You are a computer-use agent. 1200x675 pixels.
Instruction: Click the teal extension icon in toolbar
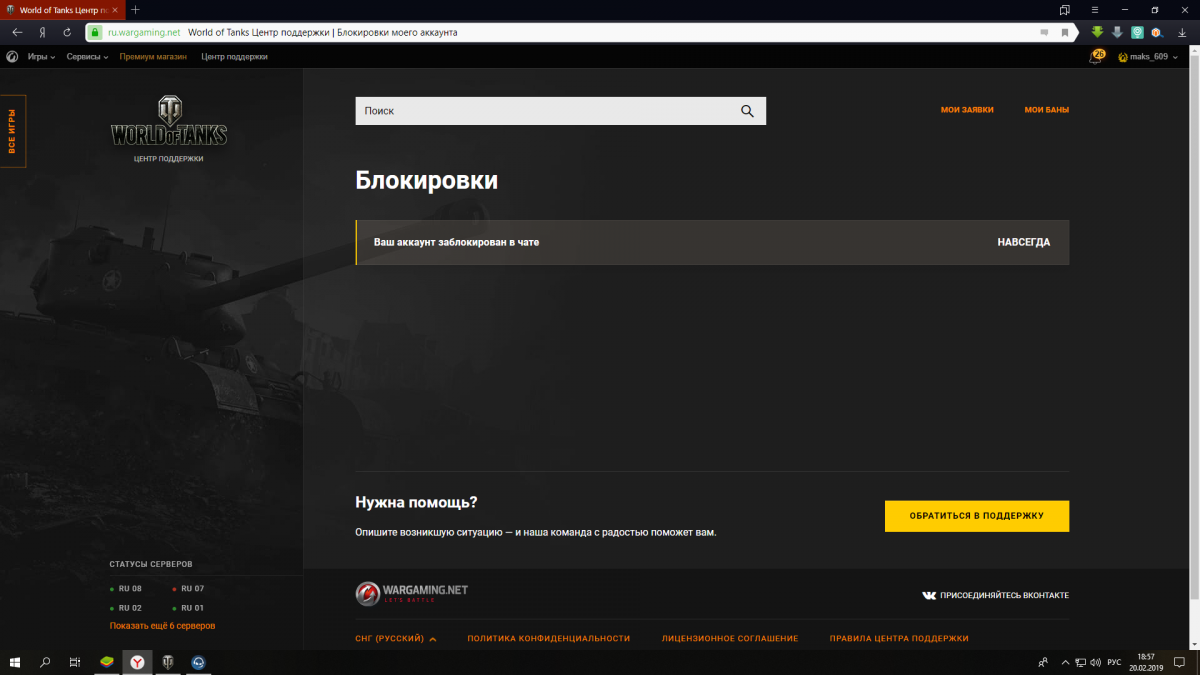[x=1137, y=32]
